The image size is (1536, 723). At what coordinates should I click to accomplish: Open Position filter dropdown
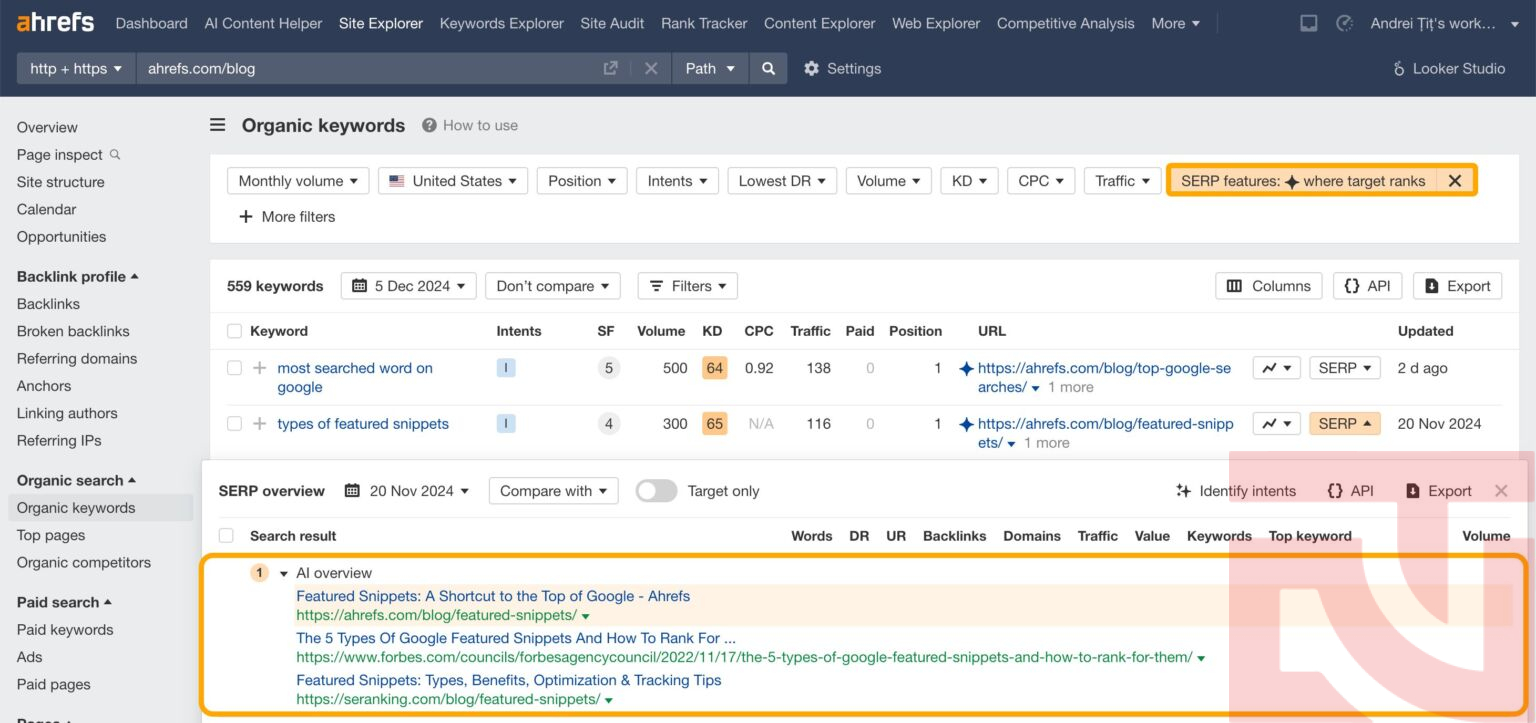click(582, 181)
